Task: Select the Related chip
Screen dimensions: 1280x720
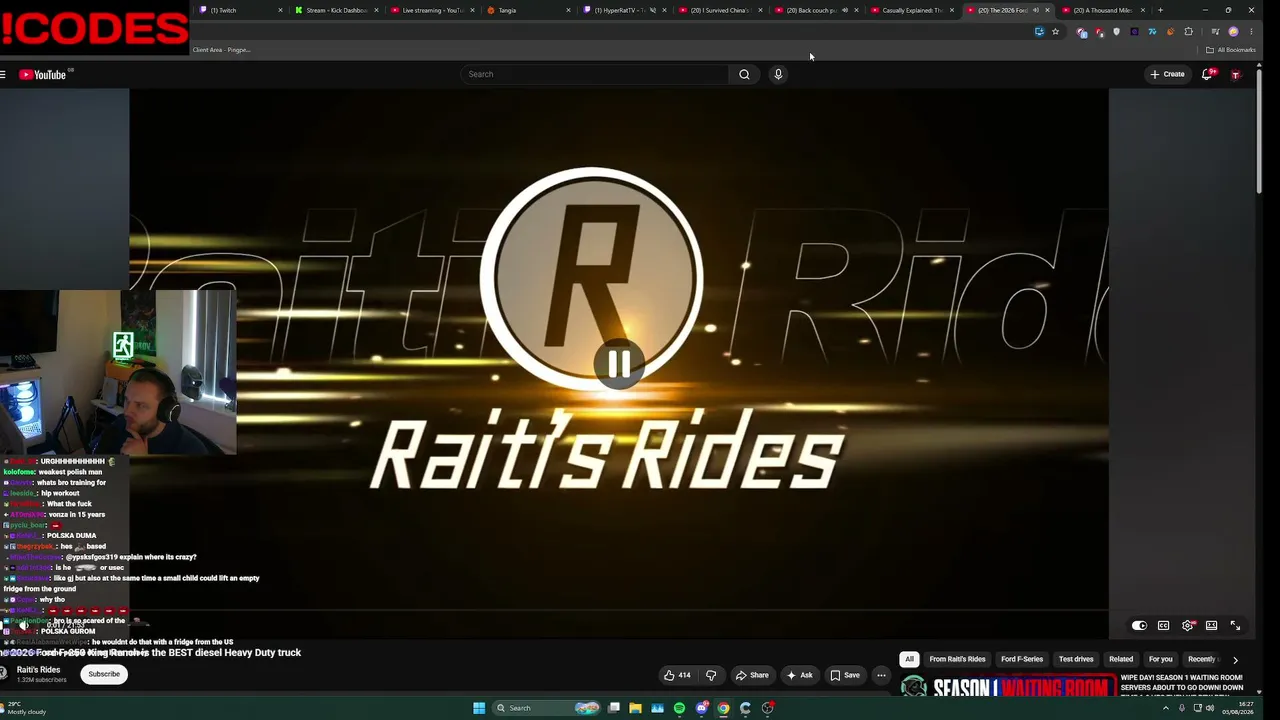Action: [x=1121, y=659]
